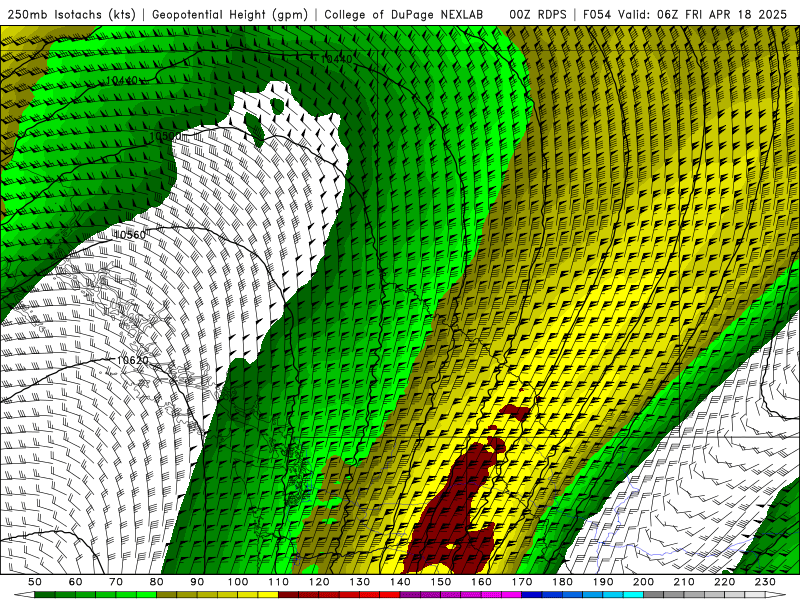Click the 220 knot scale label
Viewport: 800px width, 600px height.
tap(724, 582)
